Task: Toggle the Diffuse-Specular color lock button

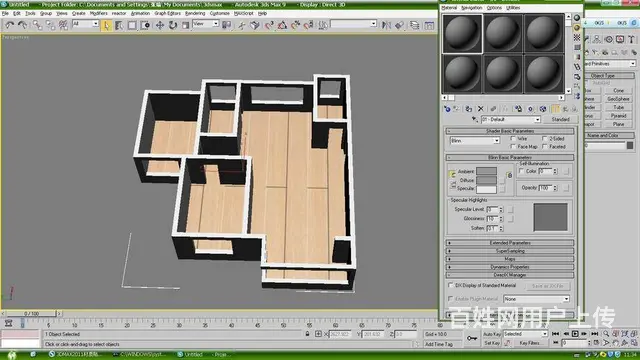Action: click(453, 185)
